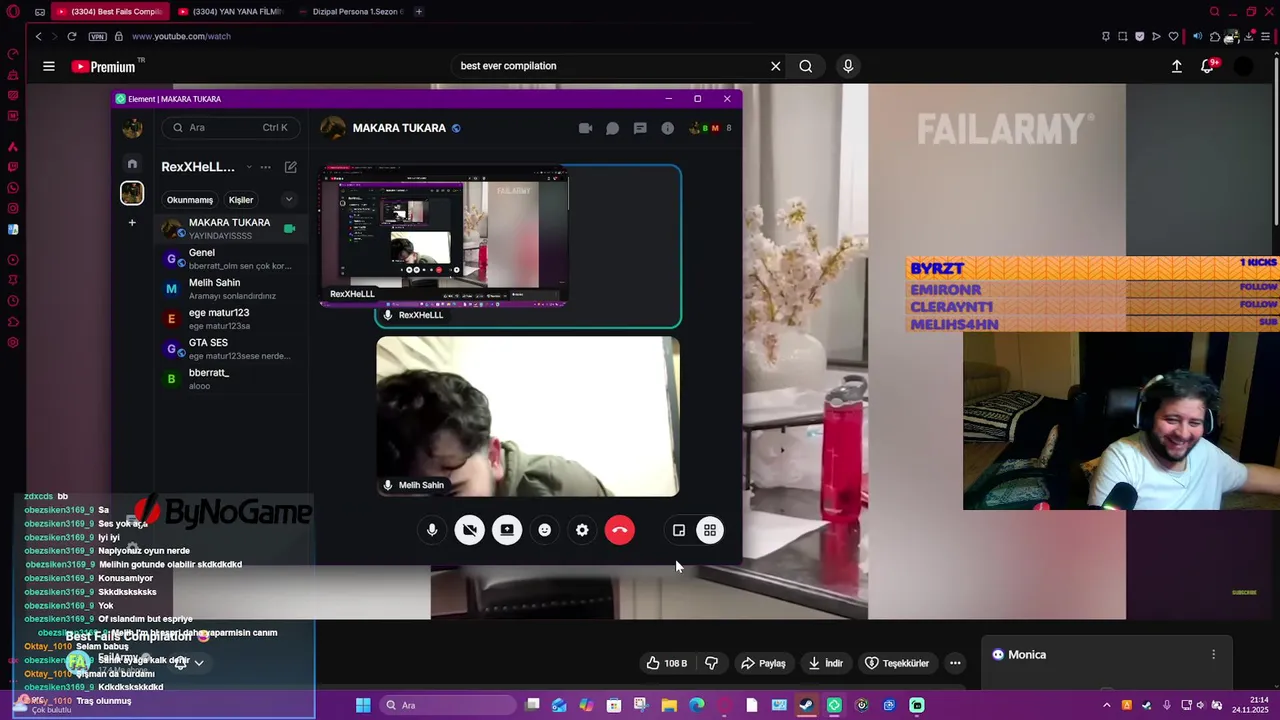The height and width of the screenshot is (720, 1280).
Task: Click the Element search field Ara
Action: 229,127
